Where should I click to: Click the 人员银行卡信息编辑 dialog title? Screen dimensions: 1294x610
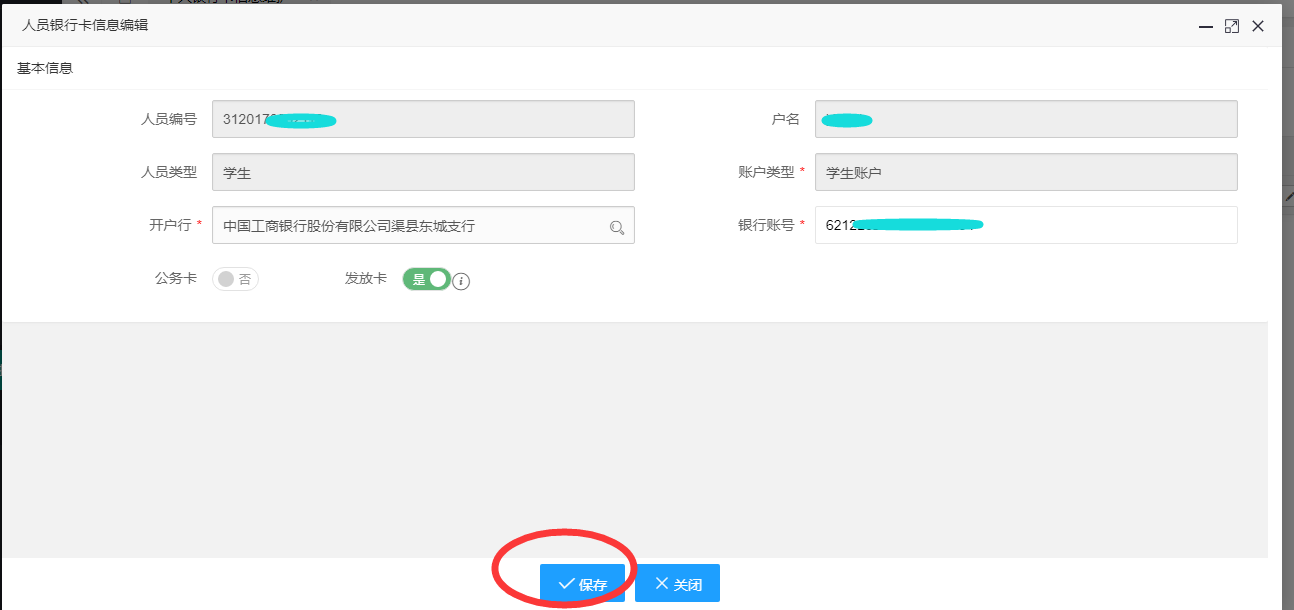[x=85, y=26]
